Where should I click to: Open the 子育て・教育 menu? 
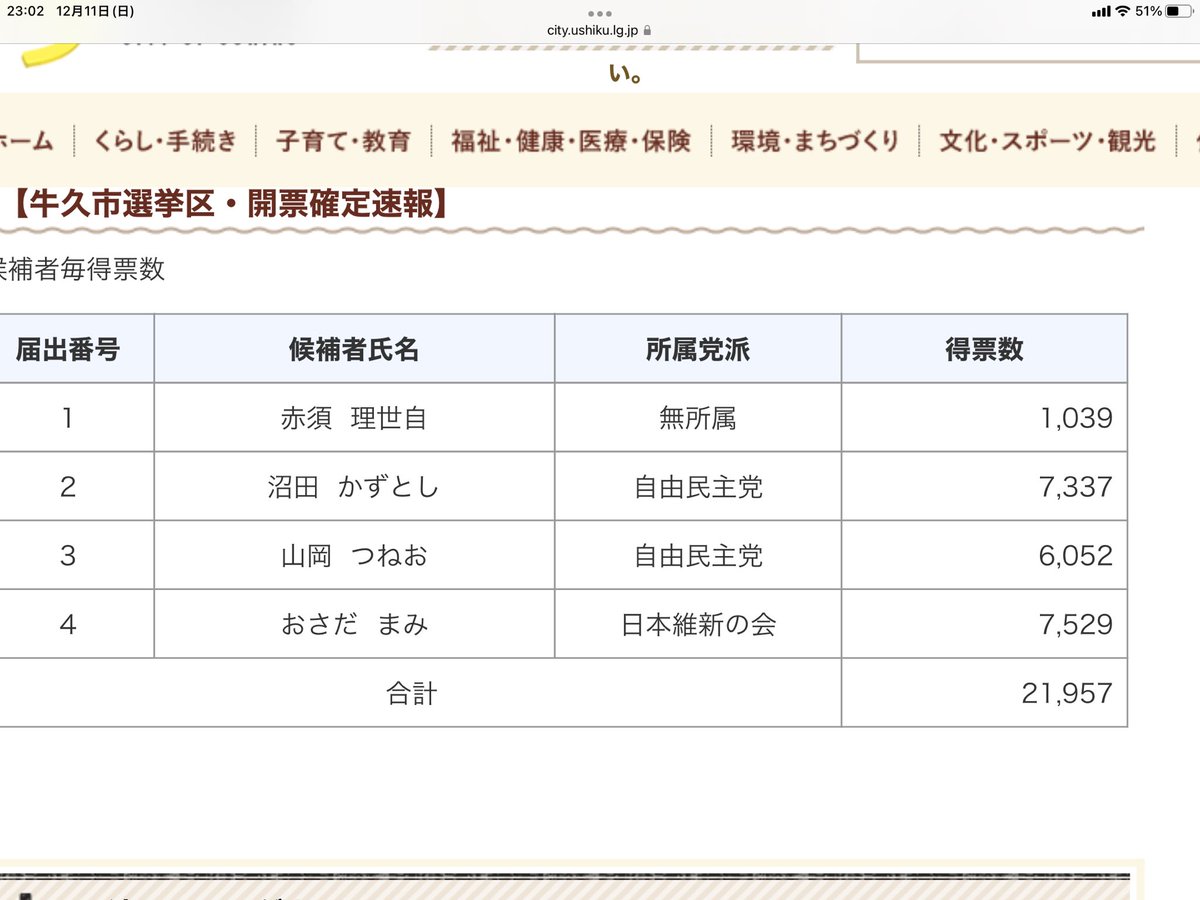(344, 141)
